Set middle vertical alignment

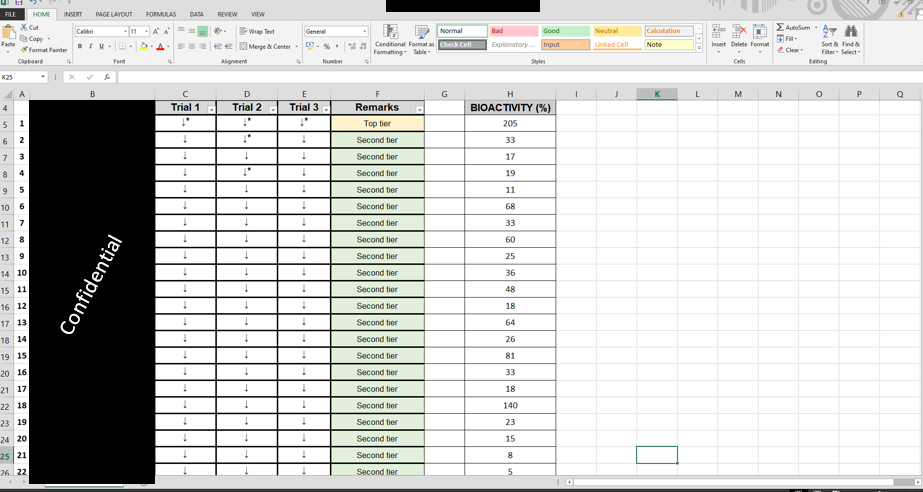point(192,31)
